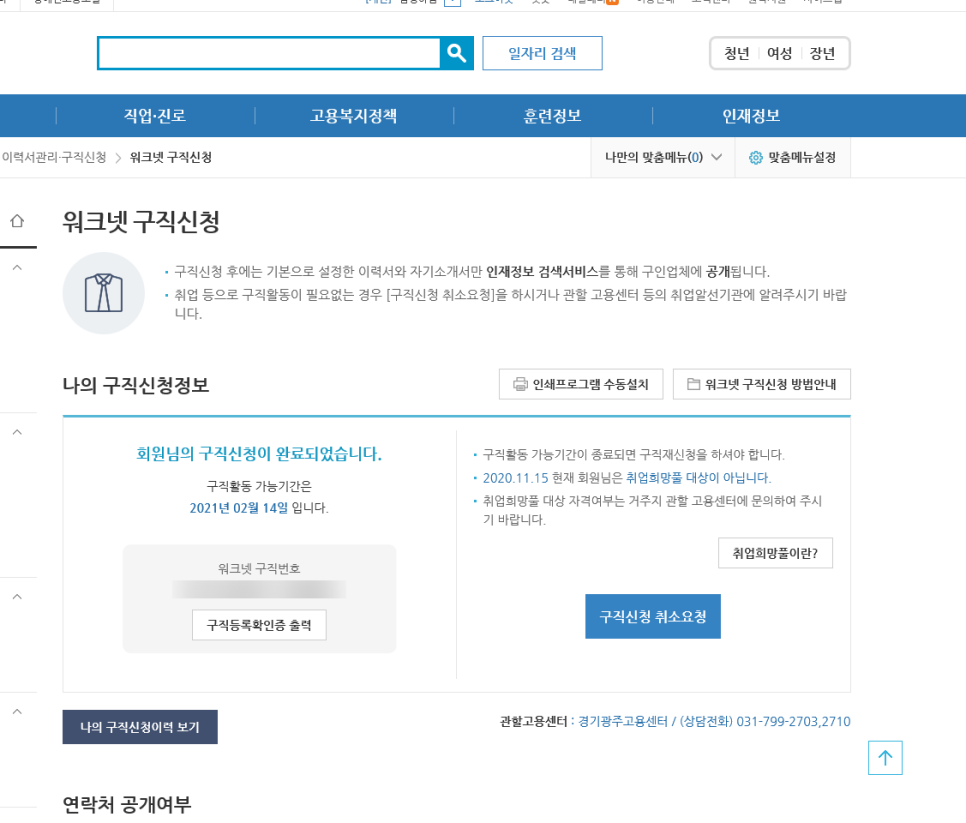Viewport: 966px width, 823px height.
Task: Open the 훈련정보 menu
Action: click(x=553, y=116)
